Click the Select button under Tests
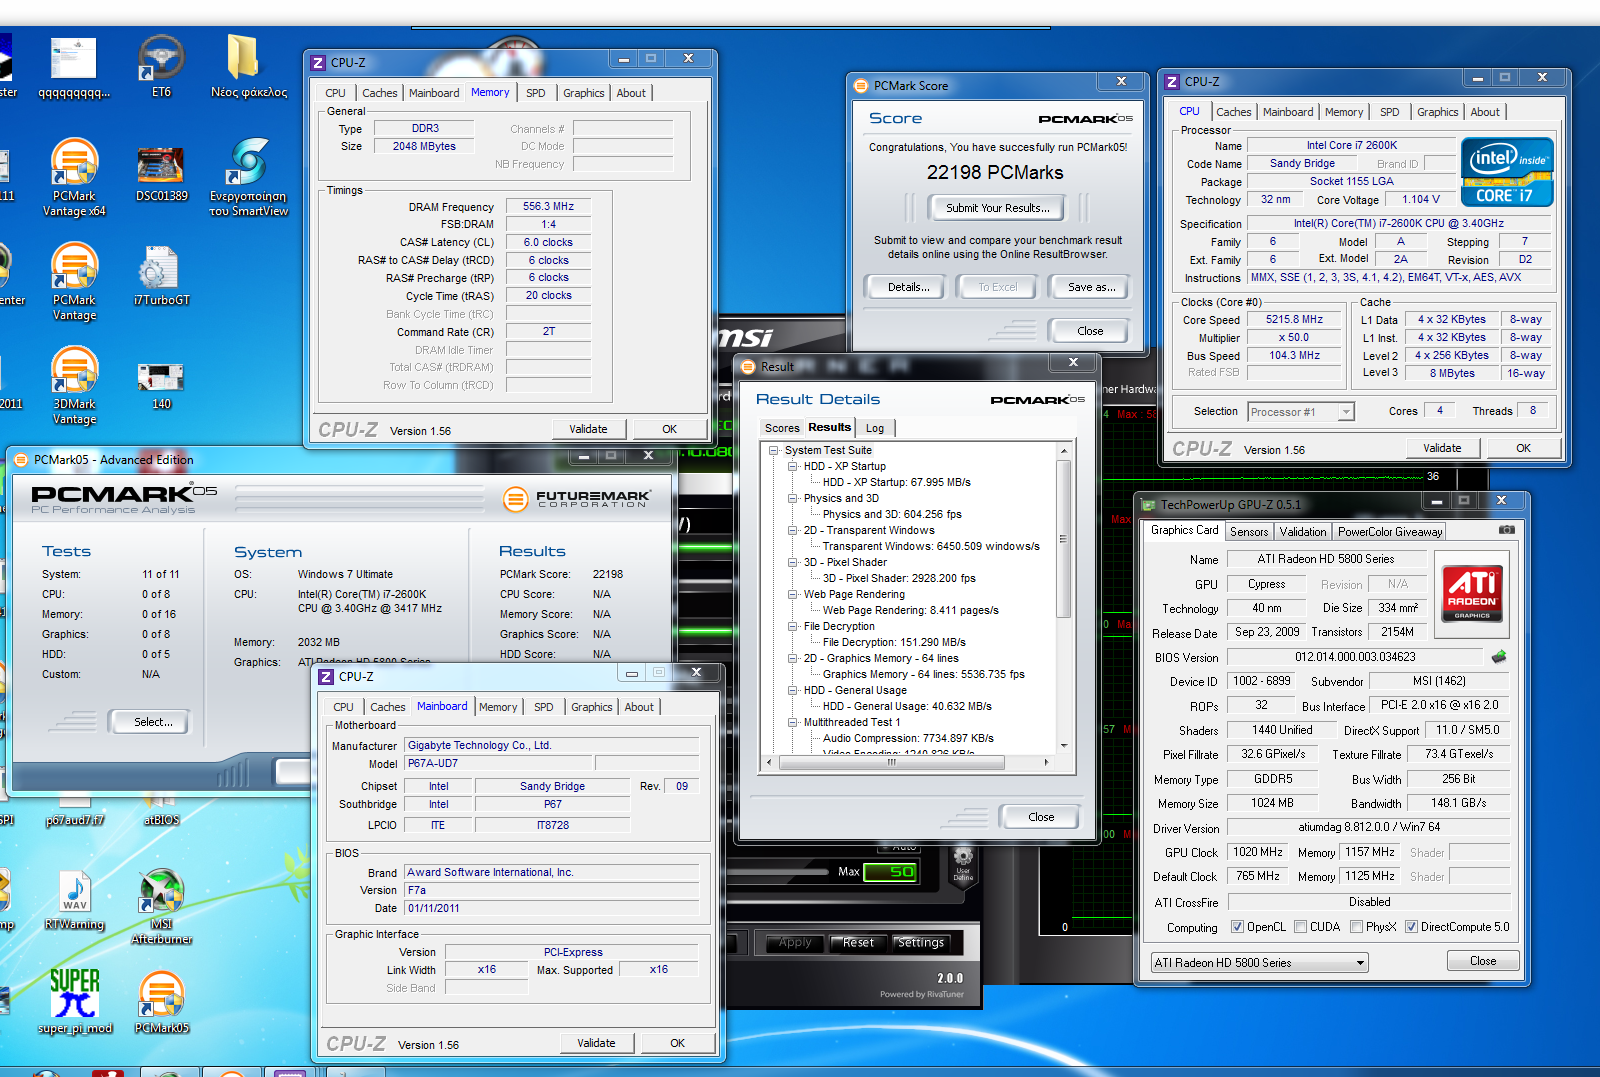Viewport: 1600px width, 1077px height. pyautogui.click(x=152, y=722)
